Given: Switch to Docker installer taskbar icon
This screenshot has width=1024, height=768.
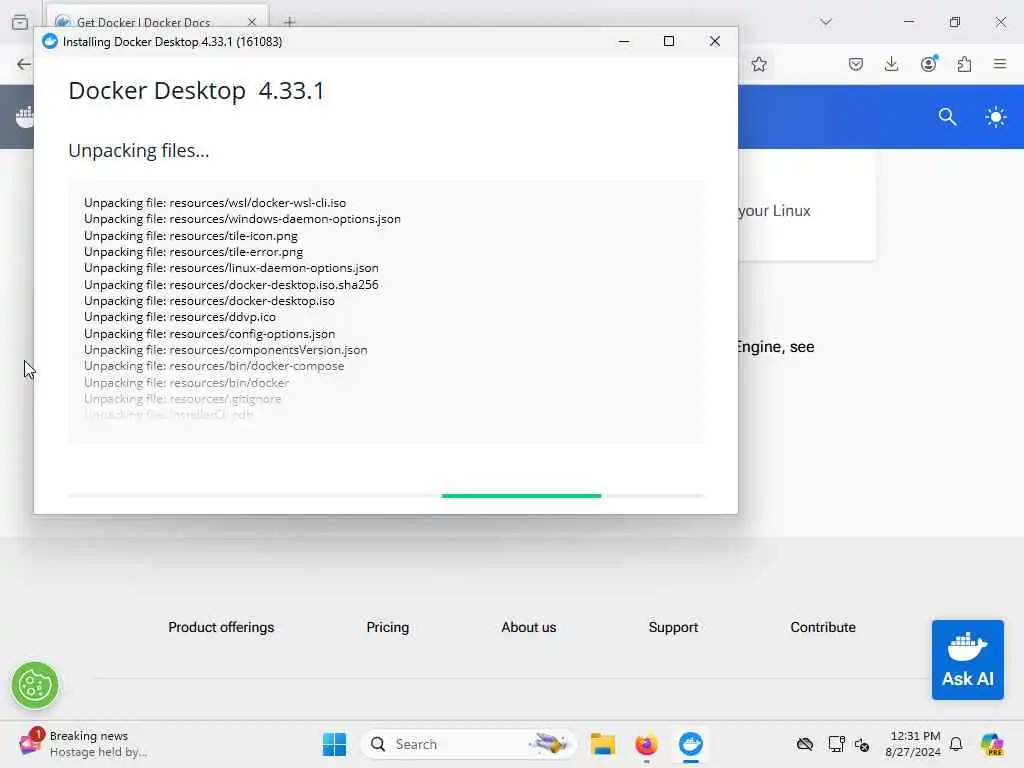Looking at the screenshot, I should click(690, 744).
